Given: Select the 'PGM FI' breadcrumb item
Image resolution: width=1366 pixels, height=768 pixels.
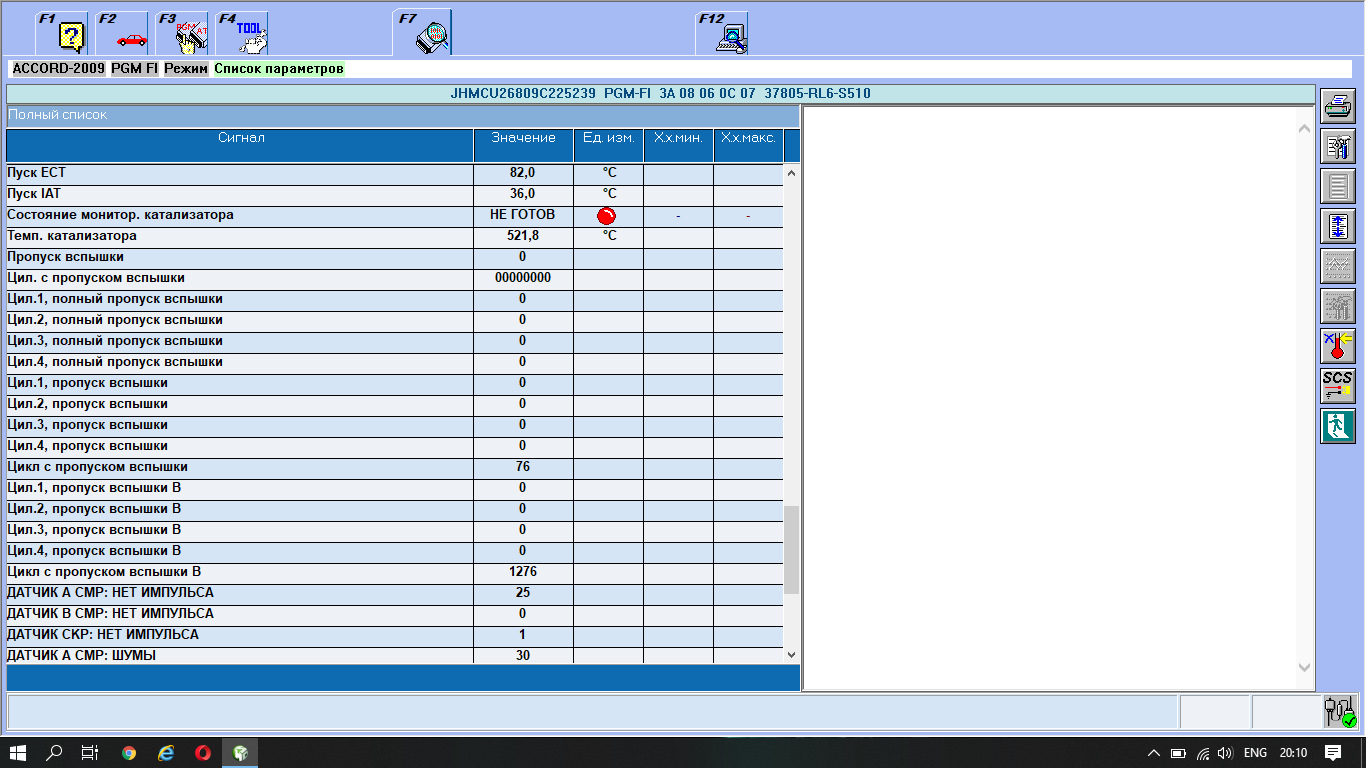Looking at the screenshot, I should coord(134,69).
